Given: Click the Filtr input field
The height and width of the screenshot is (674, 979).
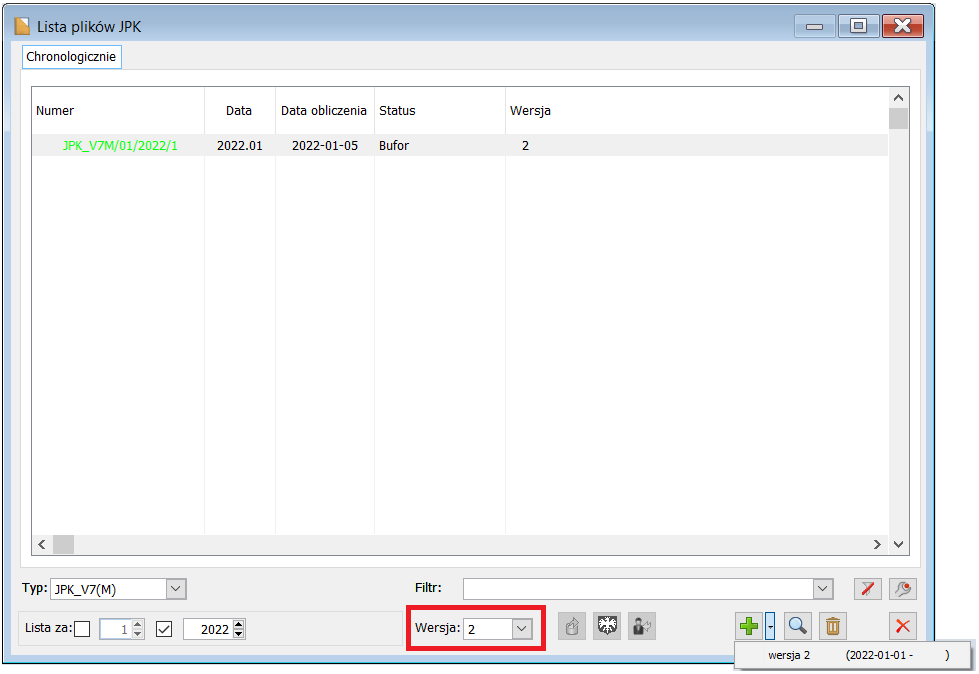Looking at the screenshot, I should click(x=638, y=589).
